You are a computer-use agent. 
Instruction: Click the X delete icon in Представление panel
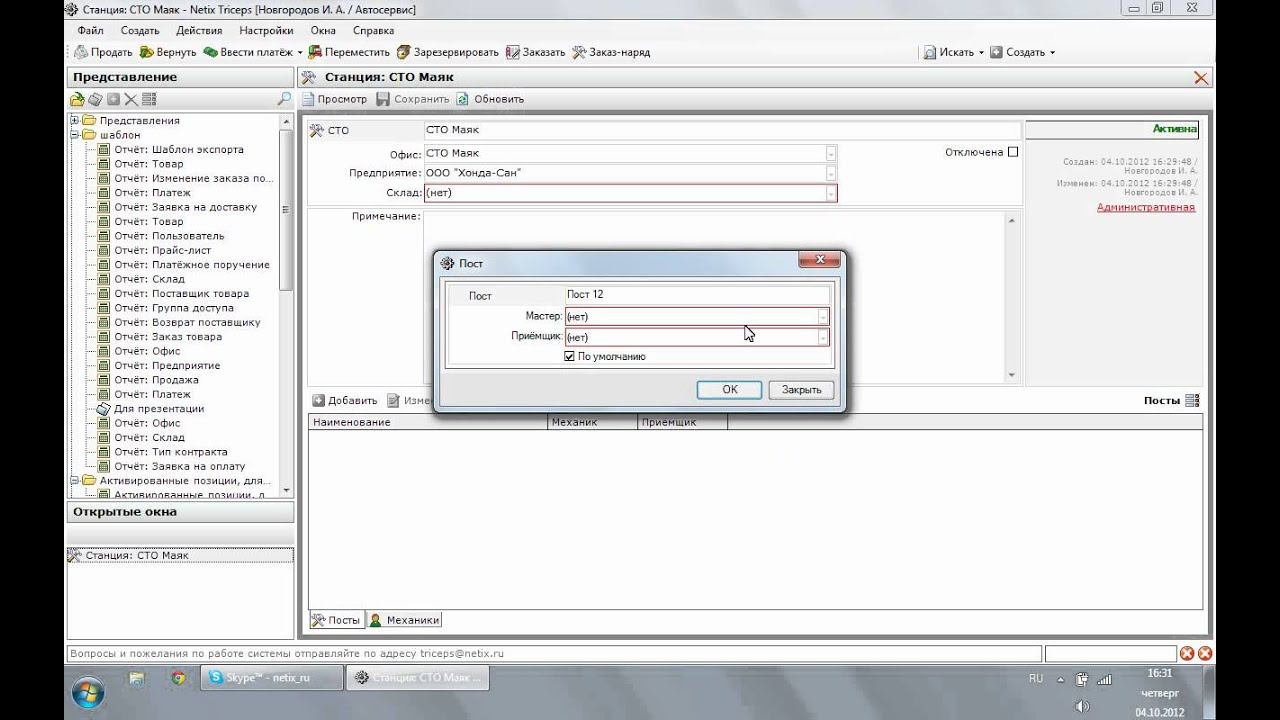coord(131,99)
